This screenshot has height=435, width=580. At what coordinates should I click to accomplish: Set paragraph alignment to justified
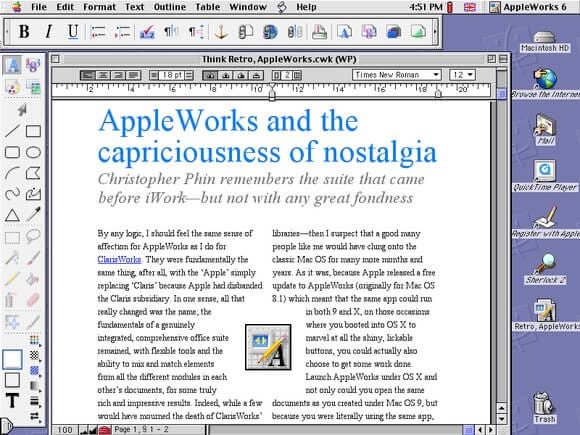point(134,75)
